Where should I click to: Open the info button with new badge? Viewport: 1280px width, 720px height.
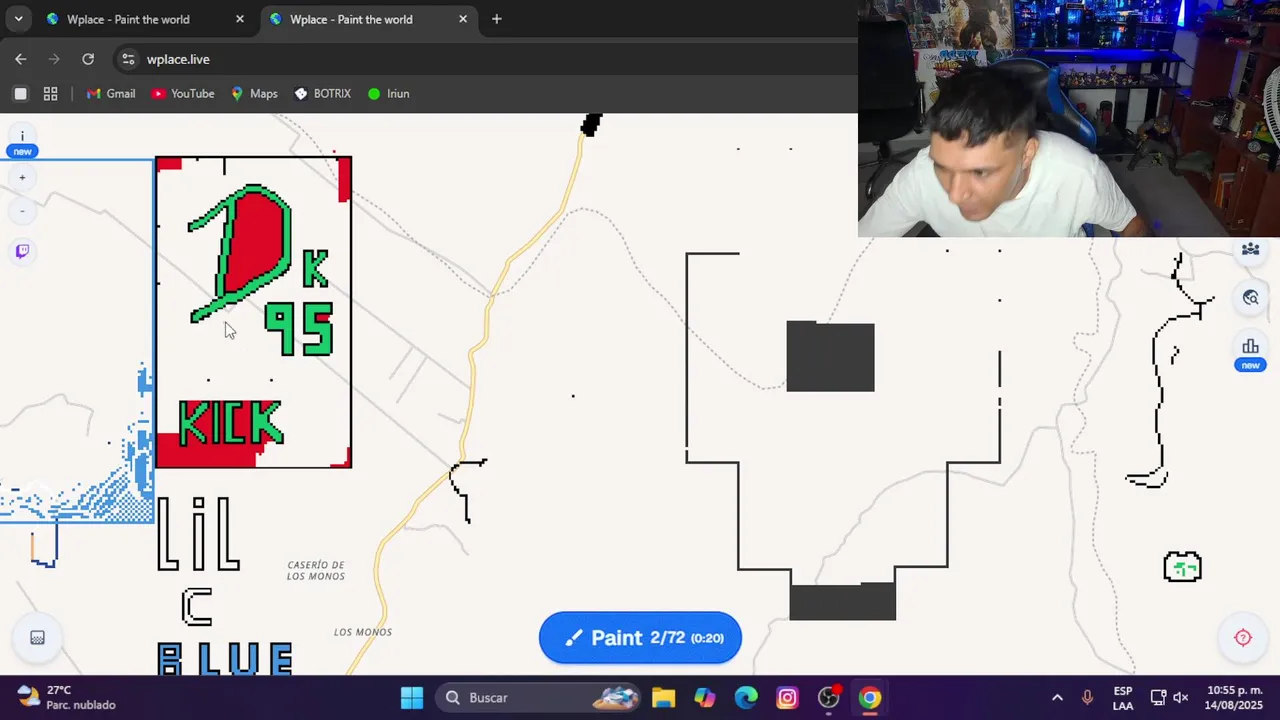tap(22, 137)
